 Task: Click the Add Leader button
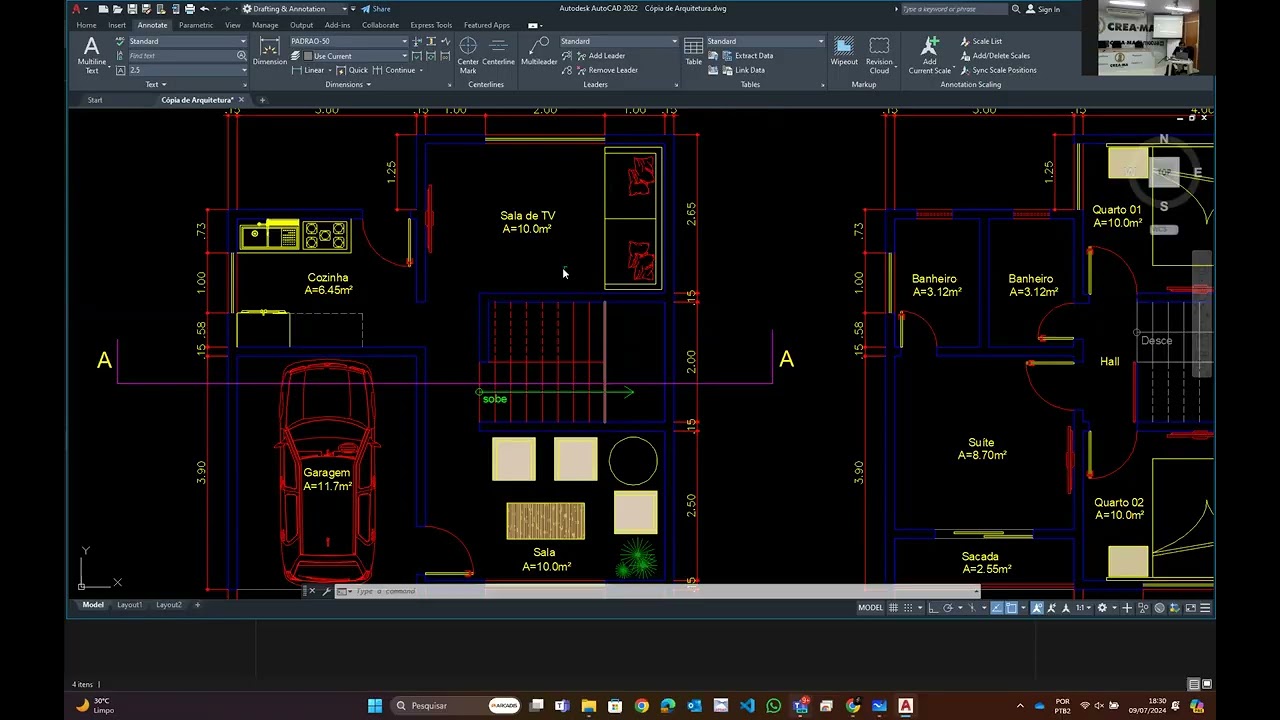[600, 56]
